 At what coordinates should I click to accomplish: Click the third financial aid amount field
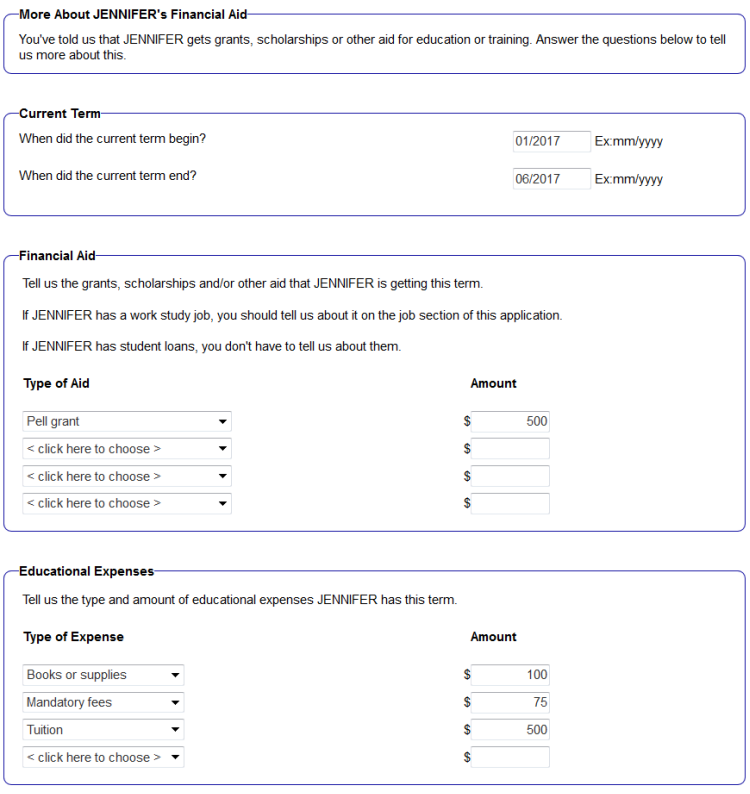pyautogui.click(x=510, y=477)
